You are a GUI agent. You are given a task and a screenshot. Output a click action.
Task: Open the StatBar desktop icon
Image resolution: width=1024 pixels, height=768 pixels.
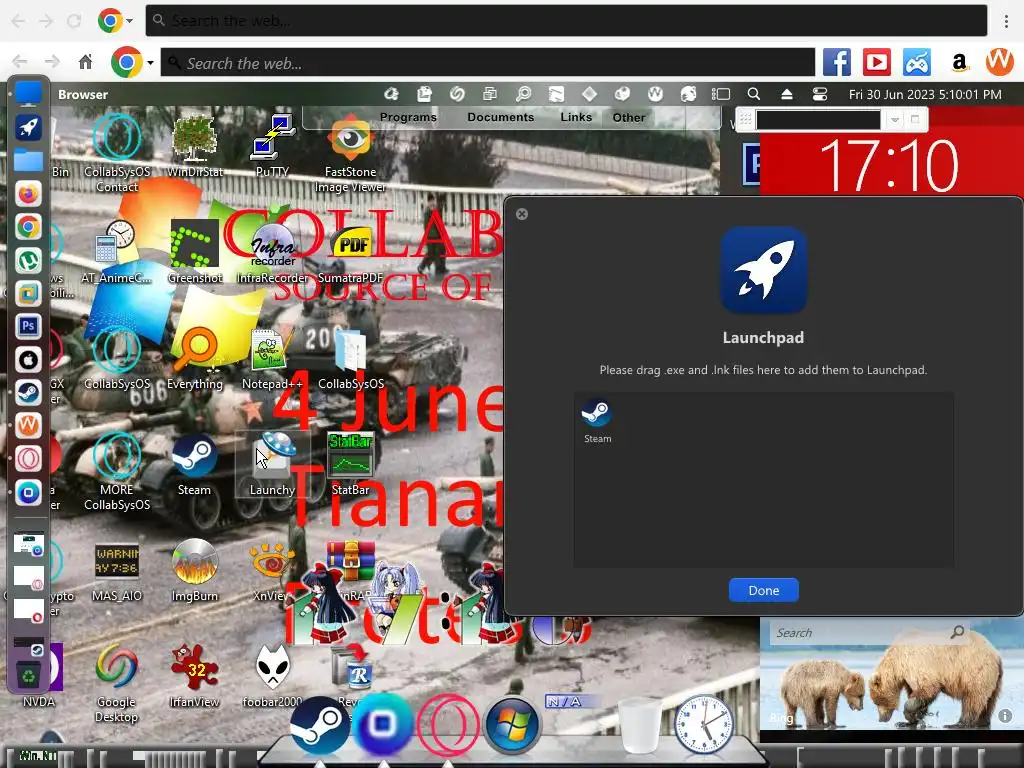350,464
